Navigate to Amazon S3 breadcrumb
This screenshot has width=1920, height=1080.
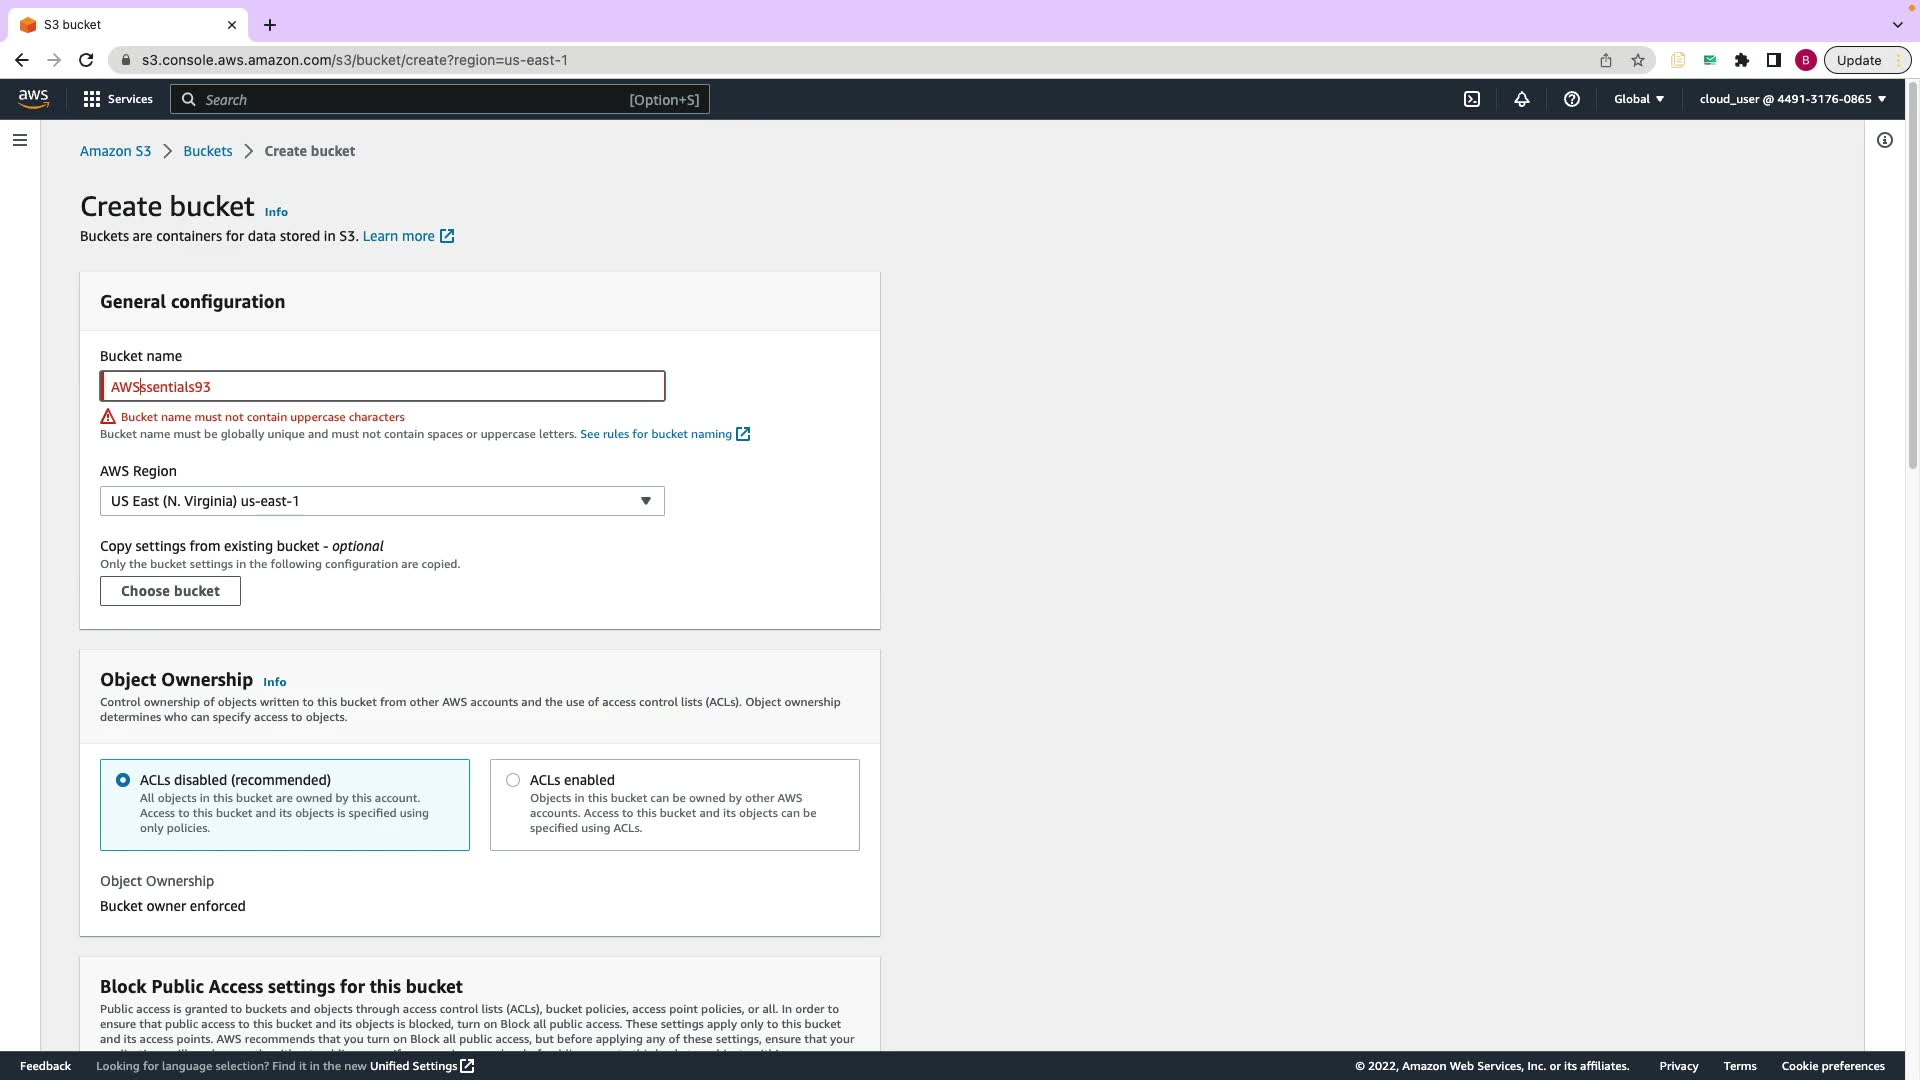pos(115,151)
